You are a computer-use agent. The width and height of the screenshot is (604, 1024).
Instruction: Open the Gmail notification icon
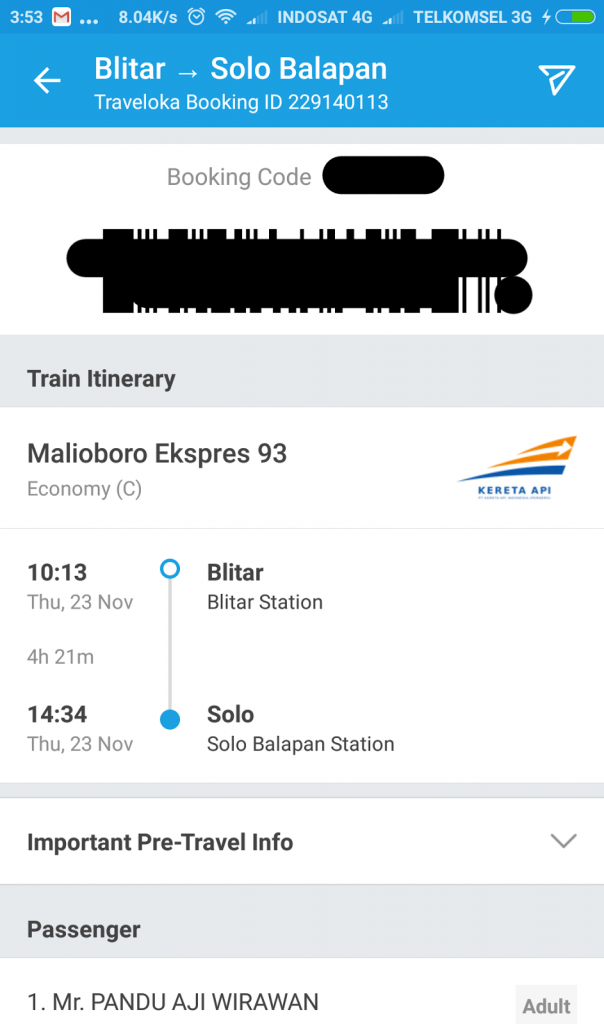tap(61, 17)
